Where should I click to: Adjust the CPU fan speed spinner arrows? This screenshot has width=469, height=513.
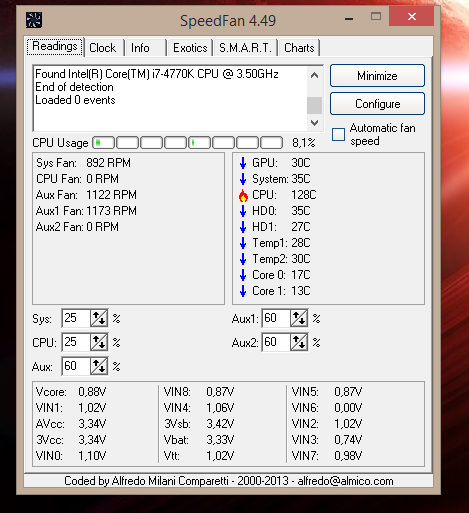(x=99, y=342)
